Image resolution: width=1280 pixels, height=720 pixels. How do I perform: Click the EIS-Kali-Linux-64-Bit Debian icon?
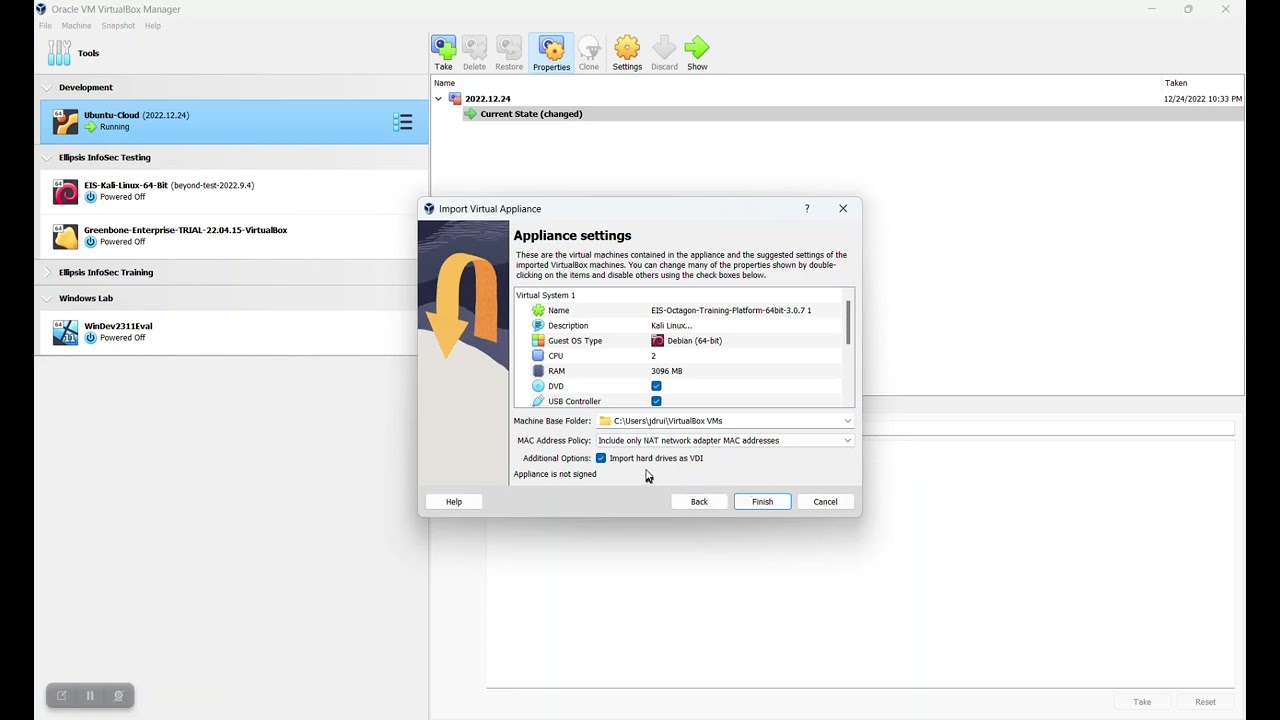(x=65, y=191)
